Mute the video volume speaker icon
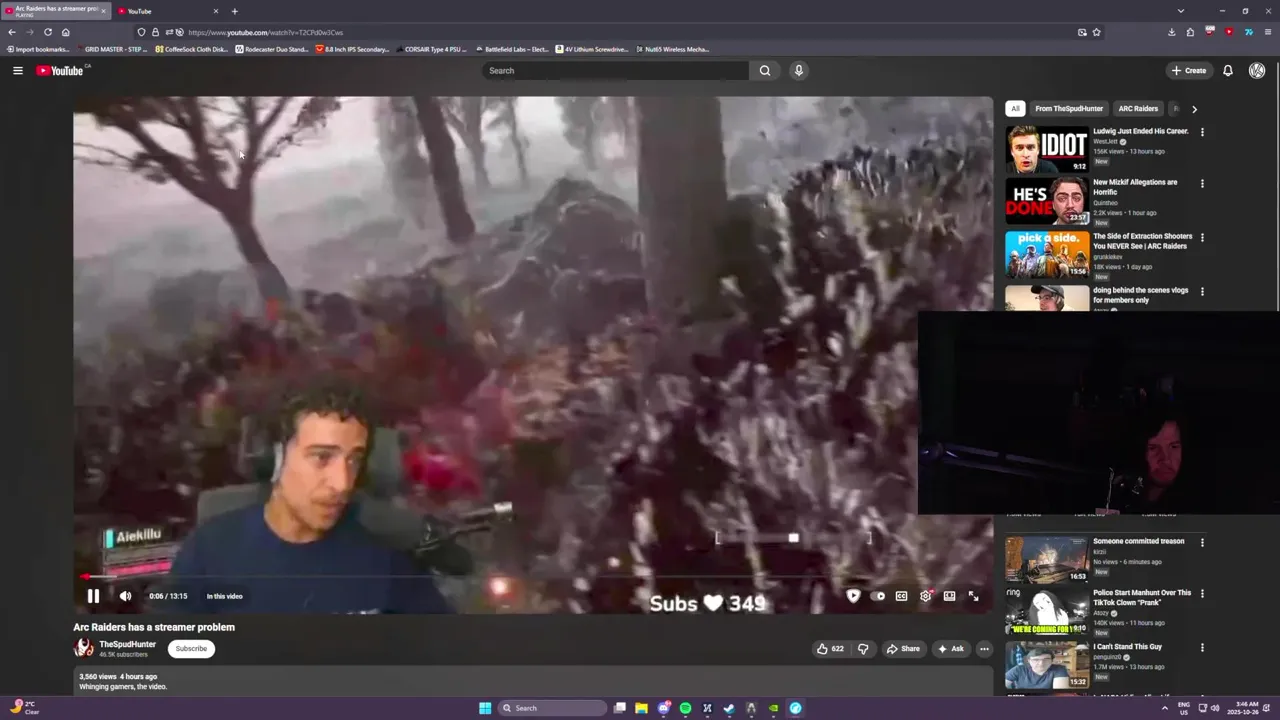The image size is (1280, 720). [125, 596]
